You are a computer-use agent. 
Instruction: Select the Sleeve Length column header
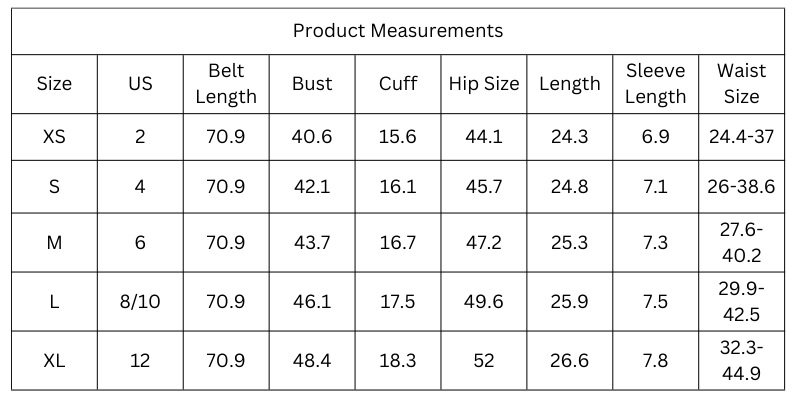coord(656,84)
